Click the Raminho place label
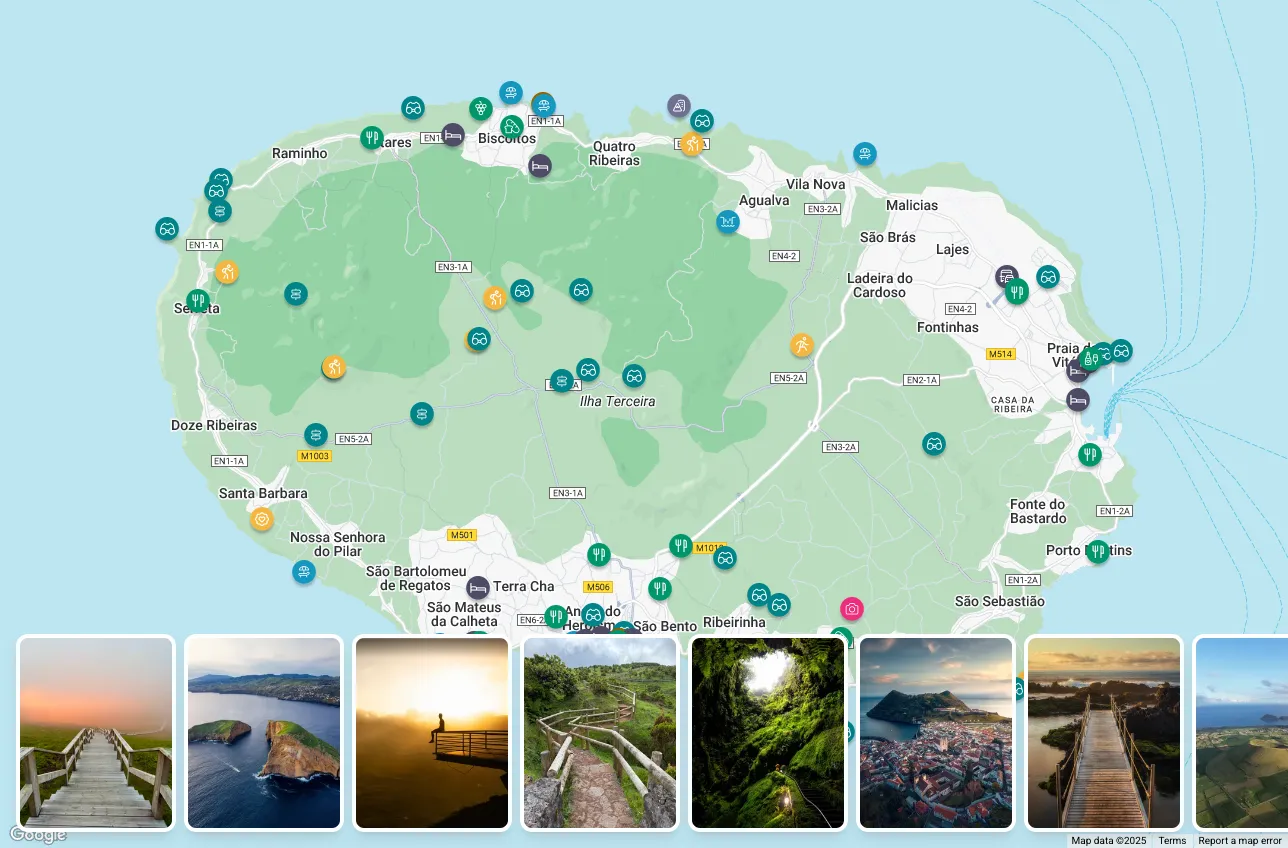This screenshot has width=1288, height=848. pos(300,153)
